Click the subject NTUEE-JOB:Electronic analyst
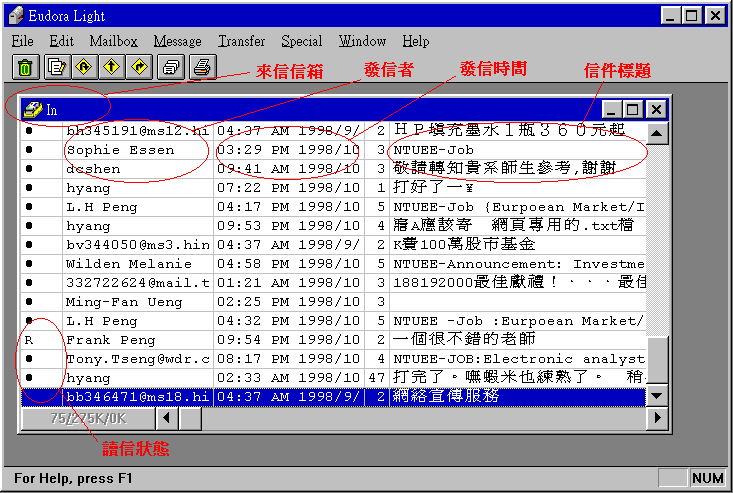Image resolution: width=733 pixels, height=493 pixels. (518, 359)
